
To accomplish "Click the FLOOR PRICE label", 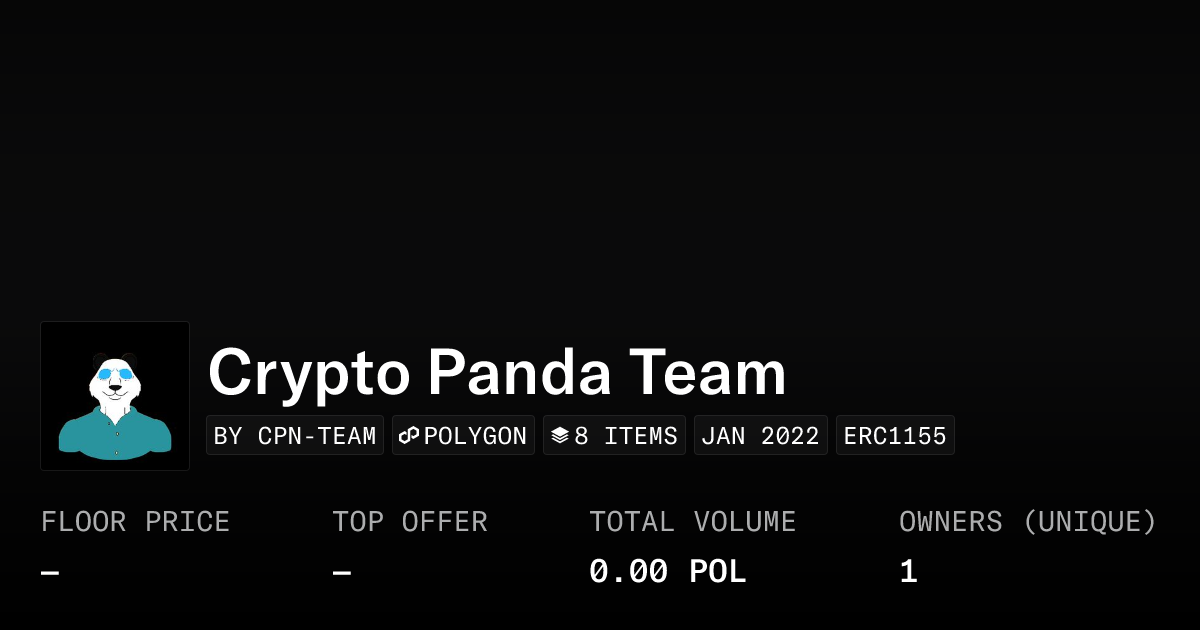I will pos(135,522).
